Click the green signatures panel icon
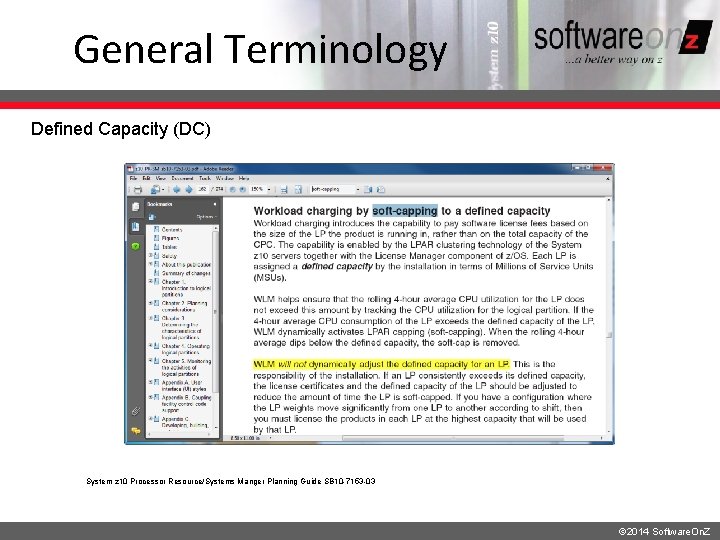The width and height of the screenshot is (720, 540). [x=135, y=246]
